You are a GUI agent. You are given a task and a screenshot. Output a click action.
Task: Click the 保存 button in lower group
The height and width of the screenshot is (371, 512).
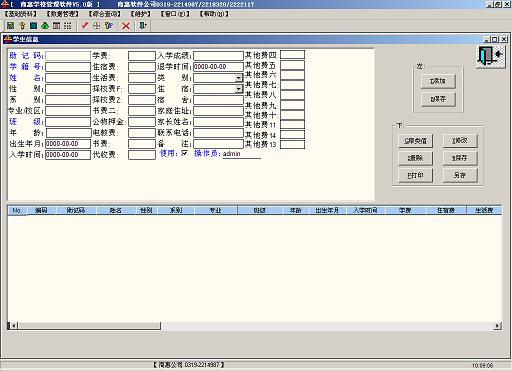tap(460, 158)
